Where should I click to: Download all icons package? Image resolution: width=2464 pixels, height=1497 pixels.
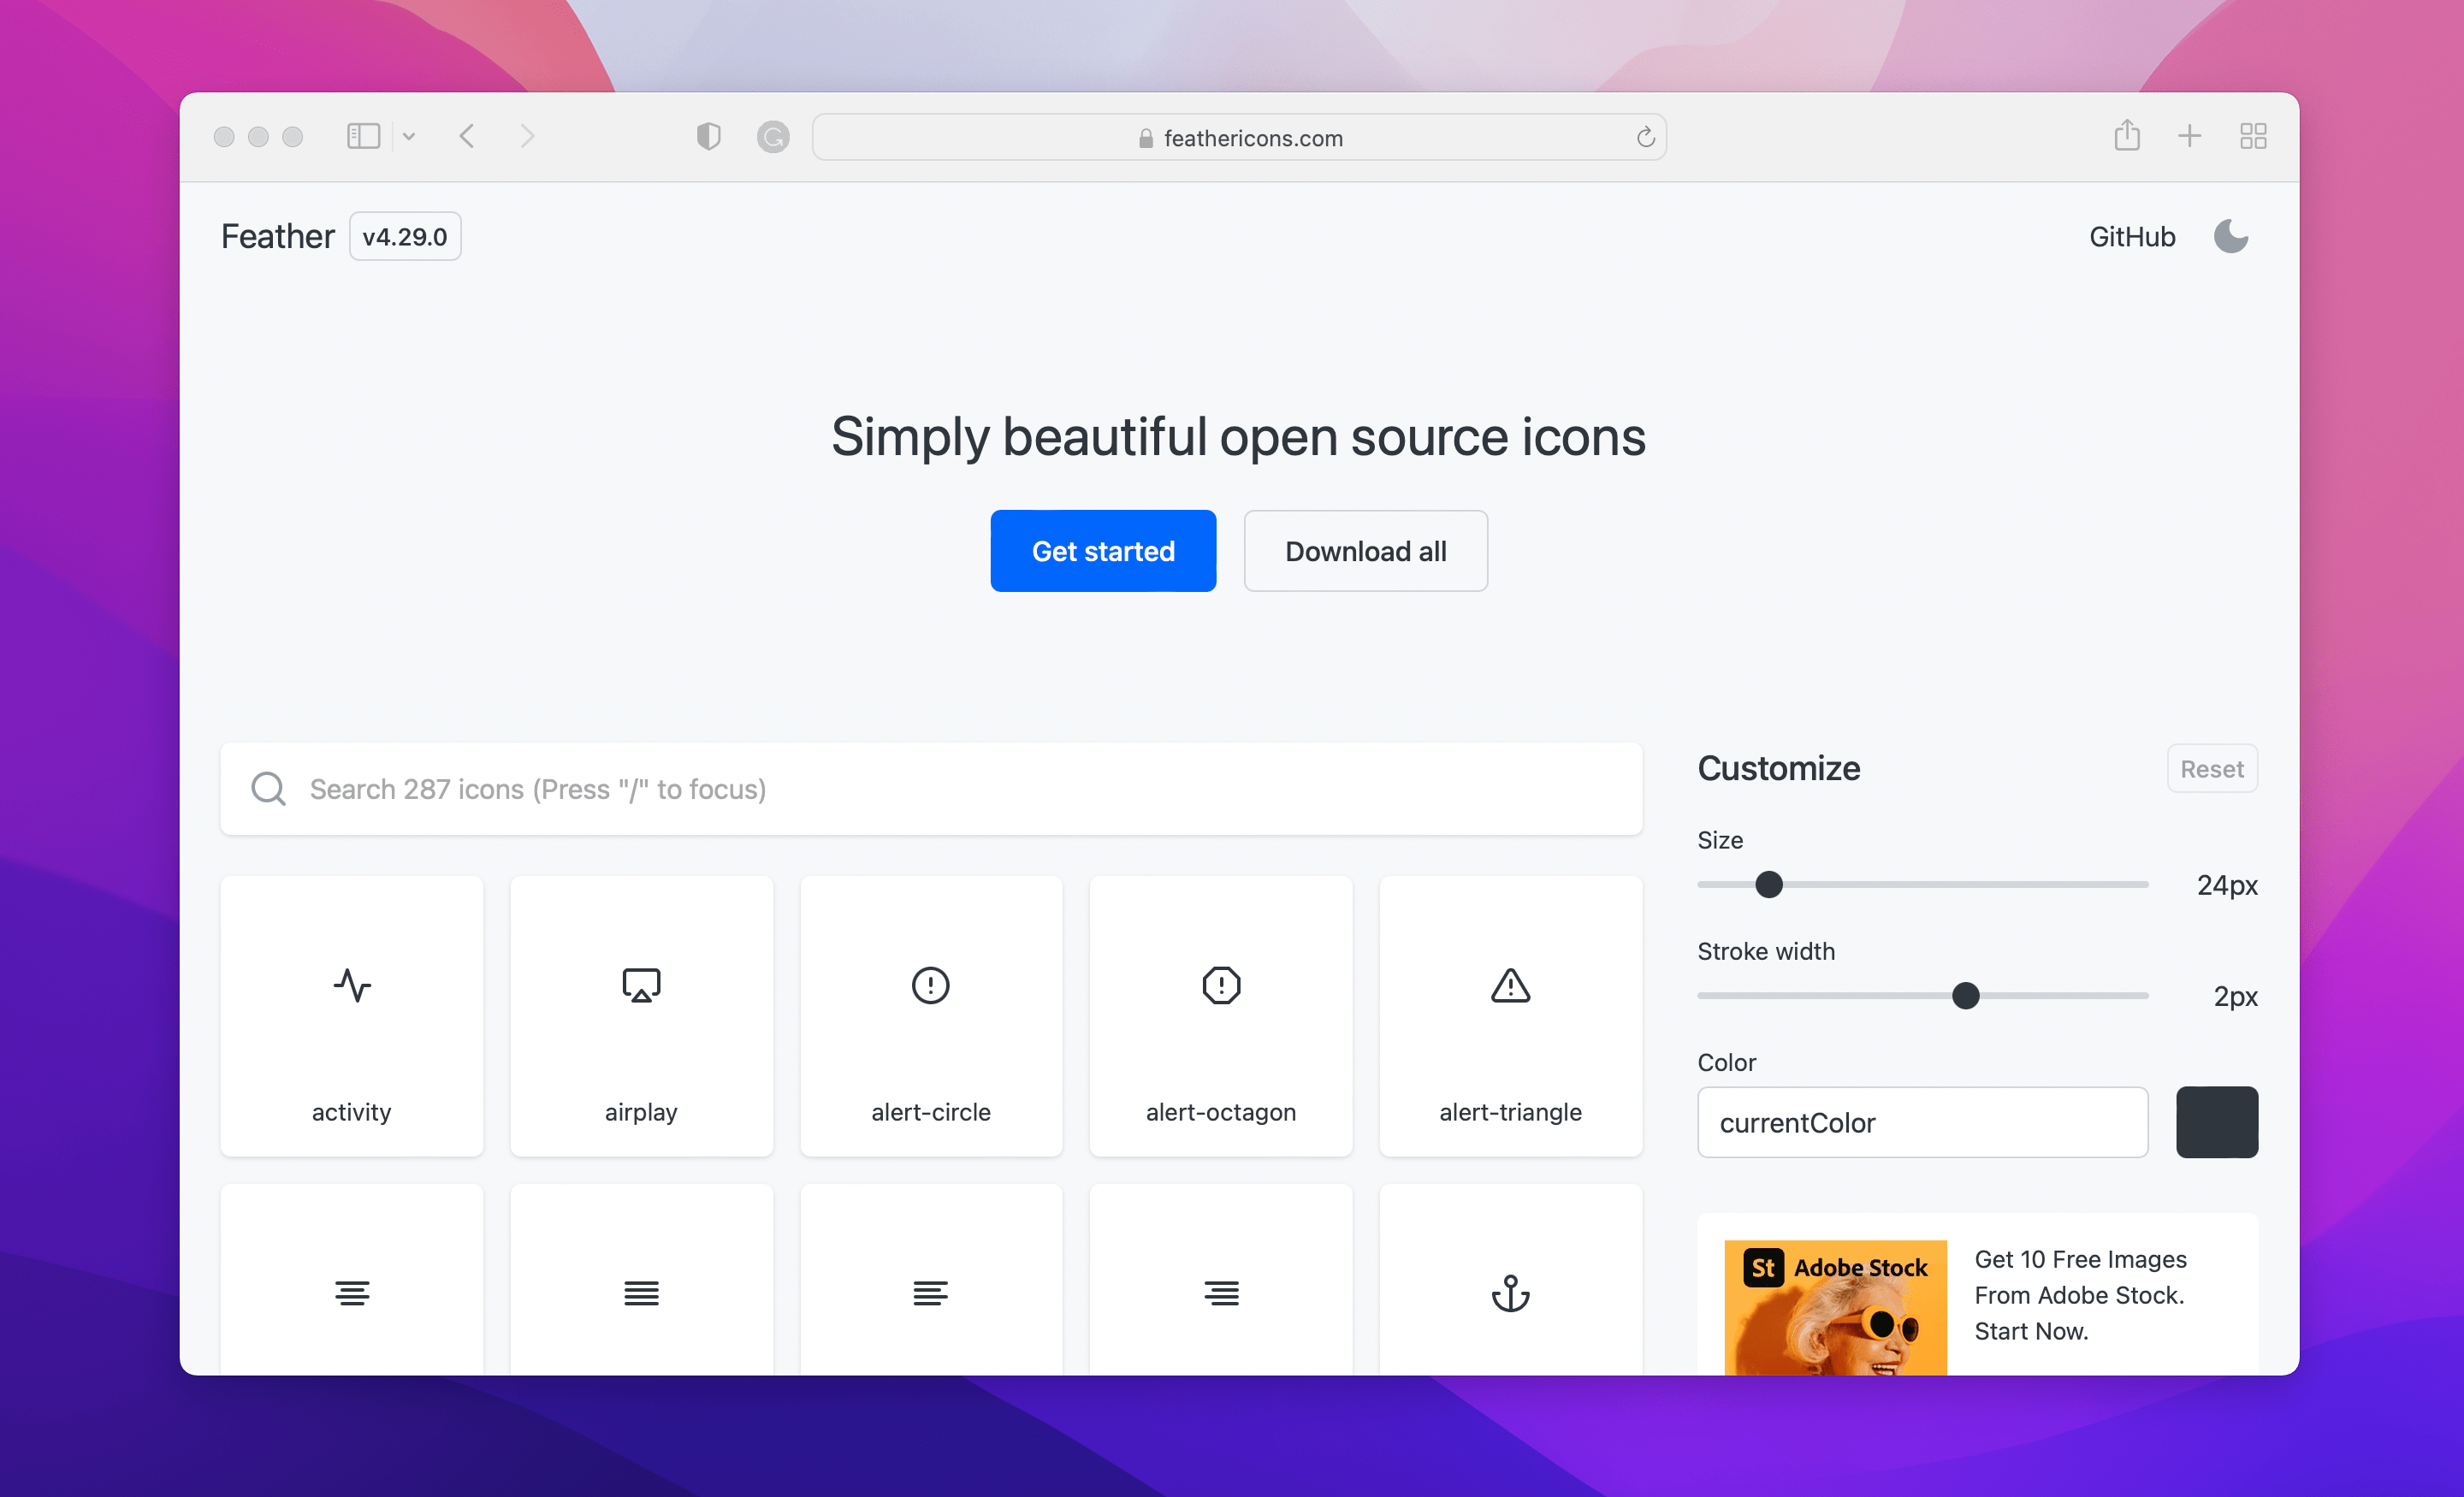pos(1364,551)
